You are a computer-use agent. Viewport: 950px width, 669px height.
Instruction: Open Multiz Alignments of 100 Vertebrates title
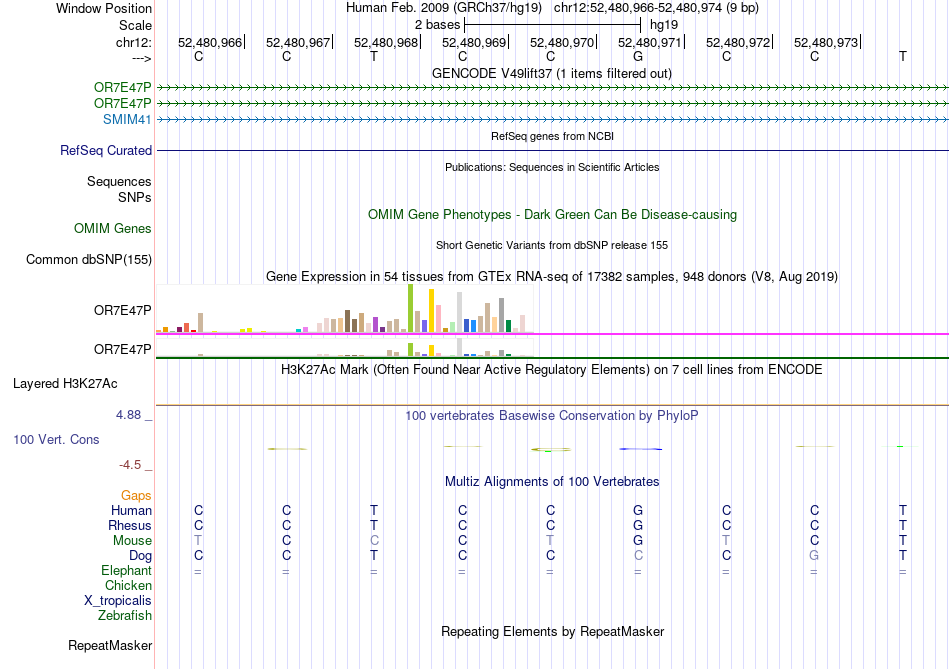[552, 482]
